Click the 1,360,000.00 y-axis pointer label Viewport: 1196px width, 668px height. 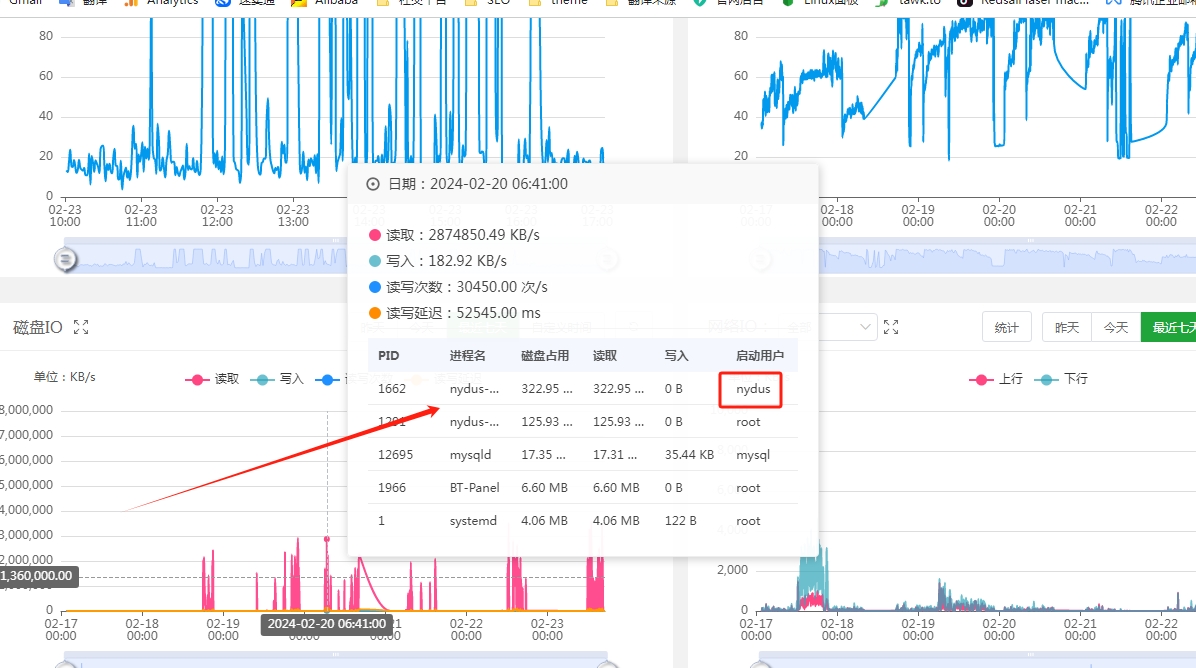pos(37,576)
